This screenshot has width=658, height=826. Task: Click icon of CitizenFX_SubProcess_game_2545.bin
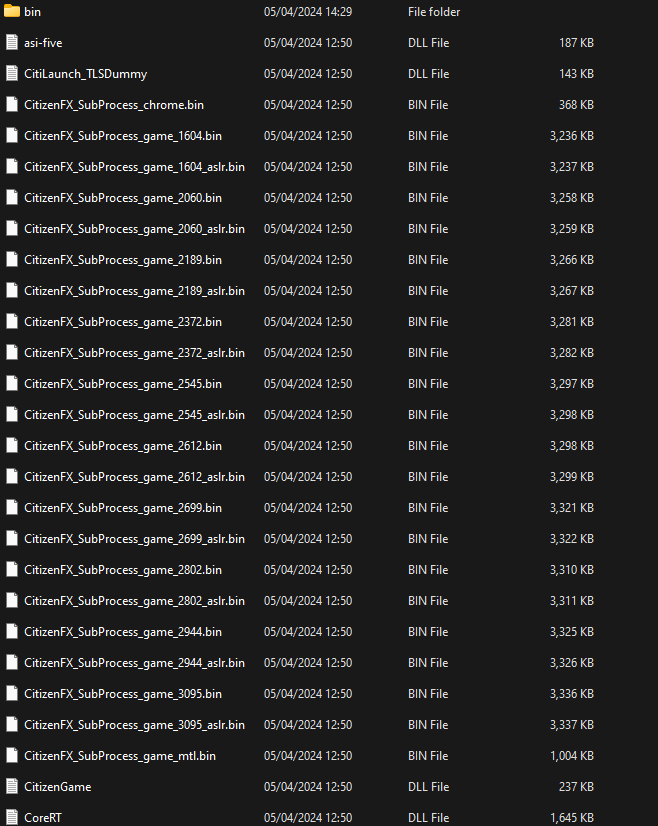(x=12, y=384)
